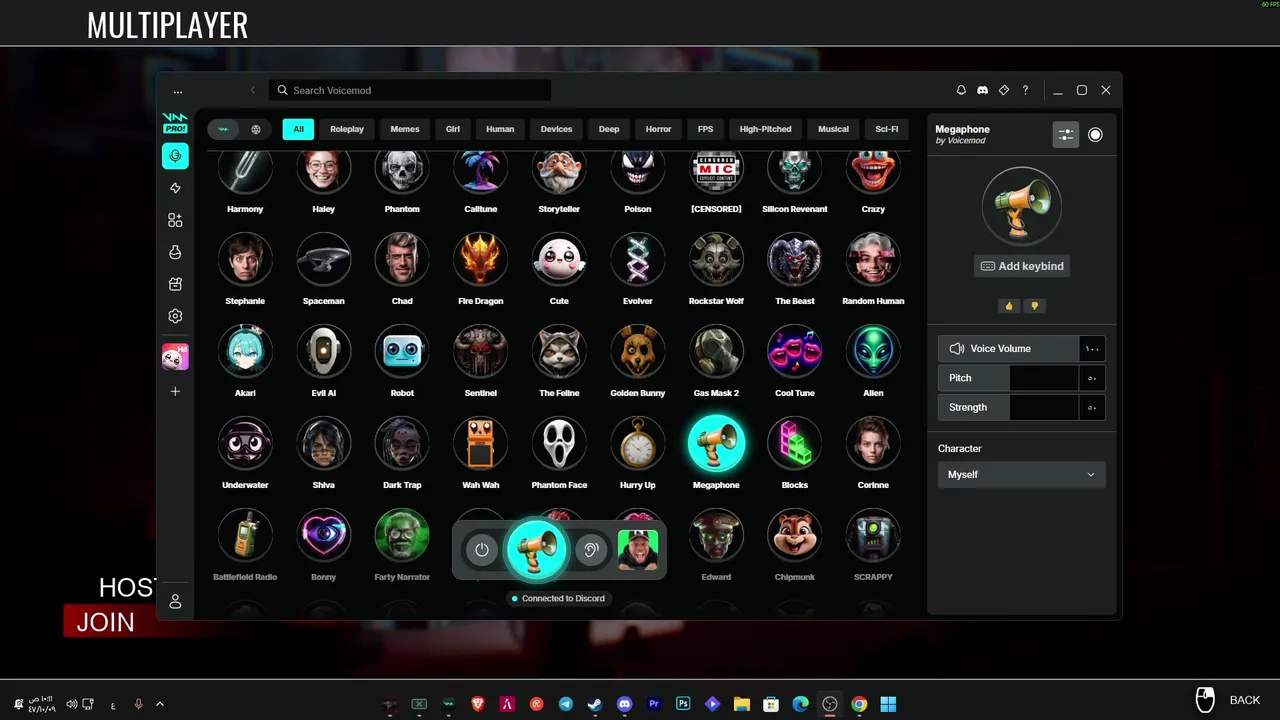The image size is (1280, 720).
Task: Click the face avatar in floating bar
Action: coord(638,549)
